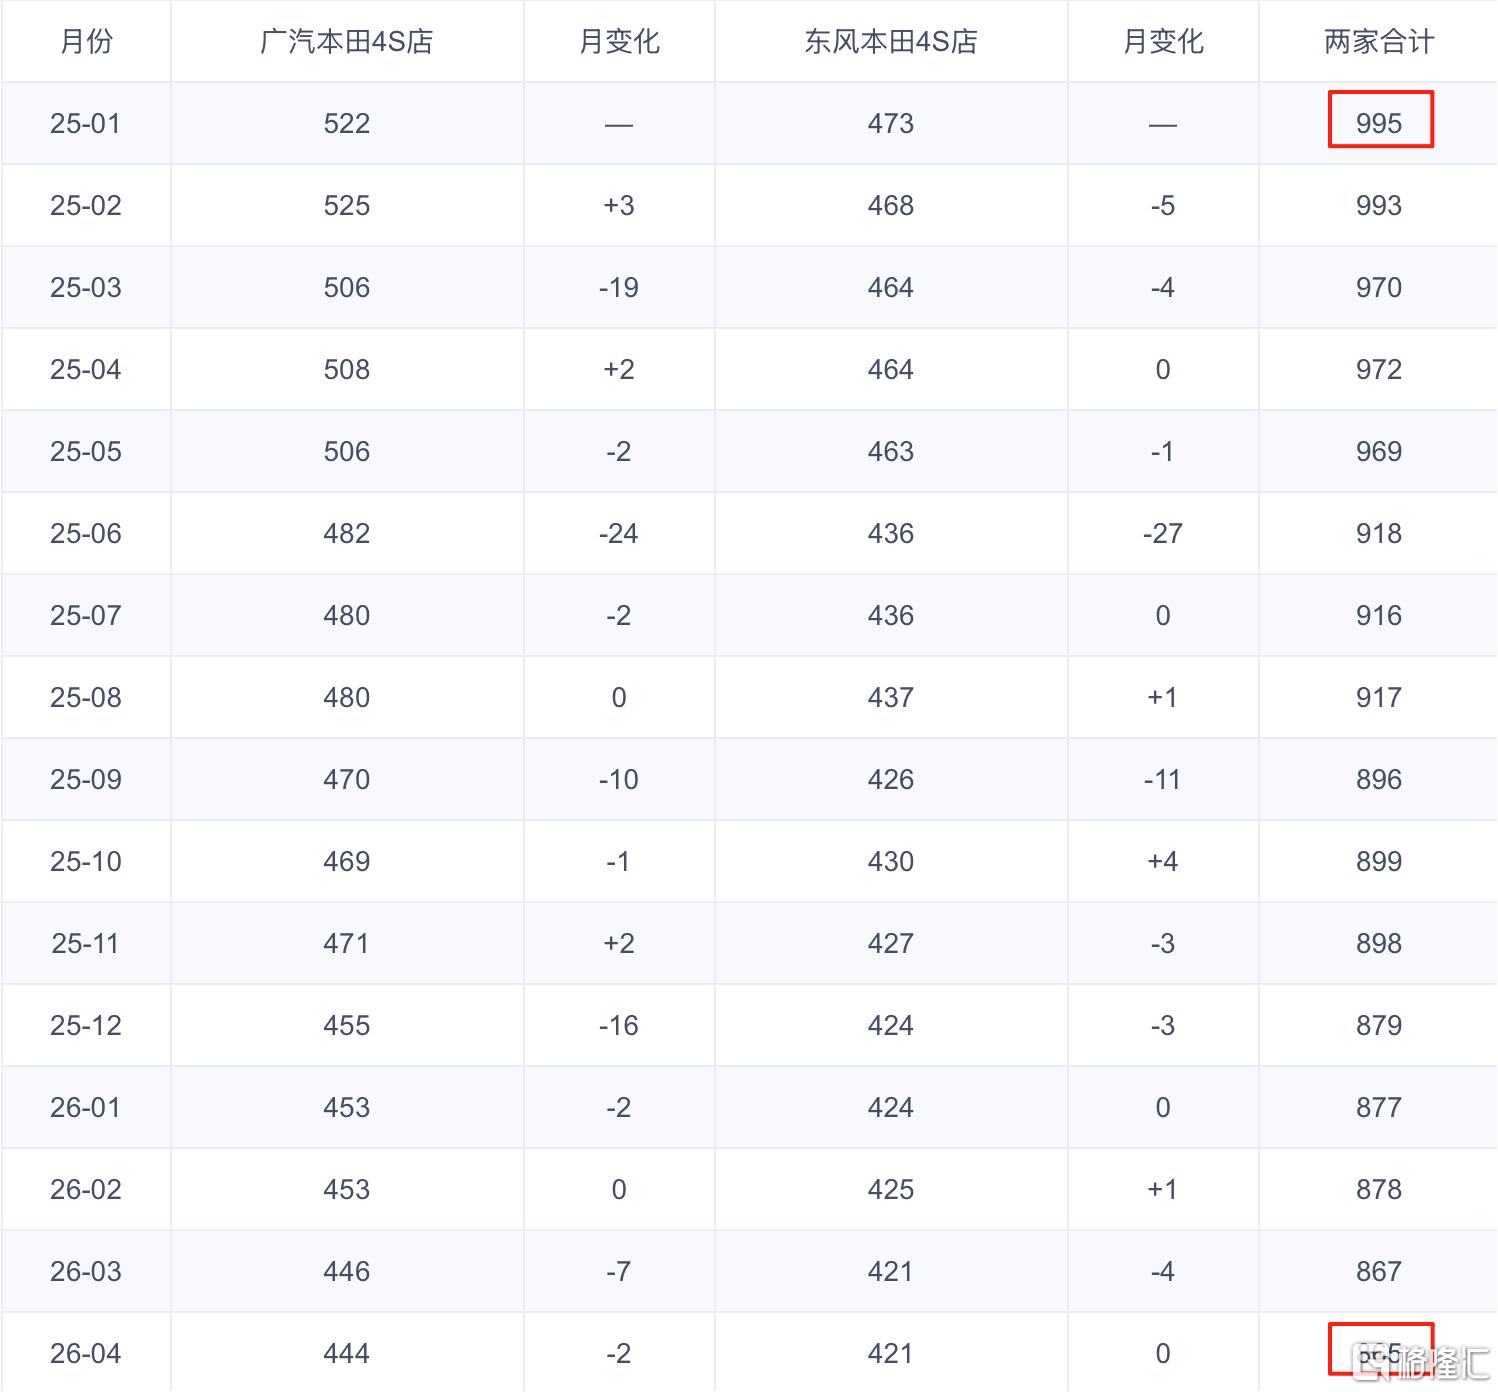Click the 469 cell in row 25-10
The width and height of the screenshot is (1498, 1392).
point(347,861)
